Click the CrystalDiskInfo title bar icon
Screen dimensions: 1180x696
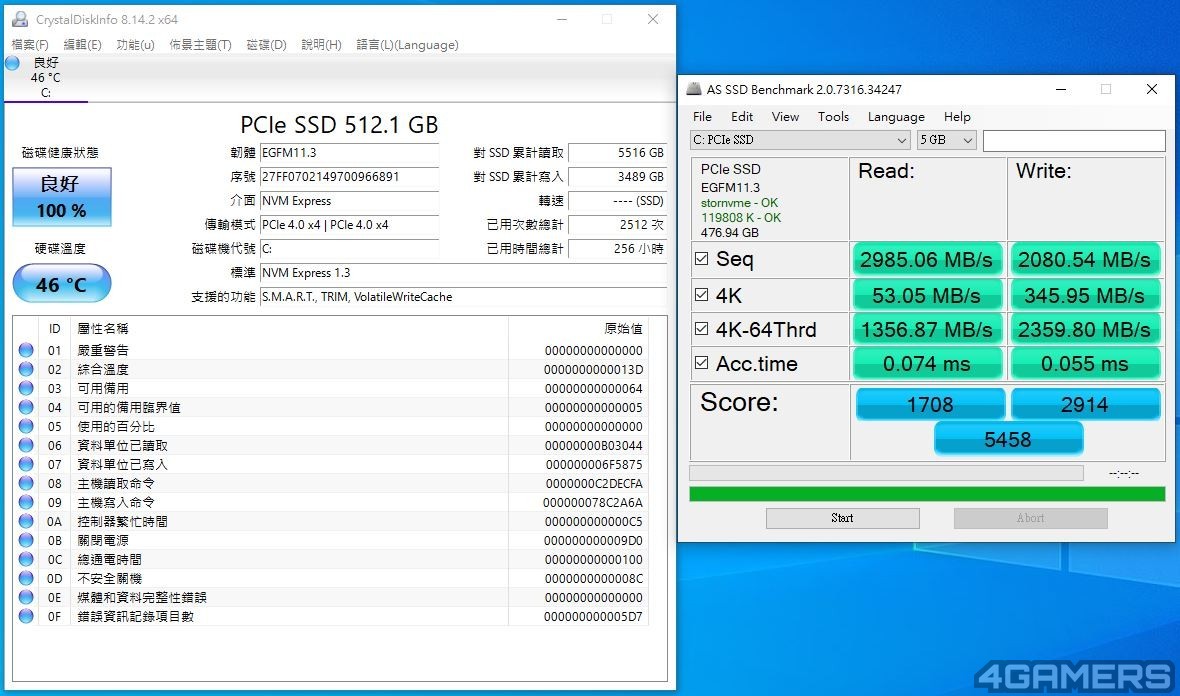click(20, 19)
